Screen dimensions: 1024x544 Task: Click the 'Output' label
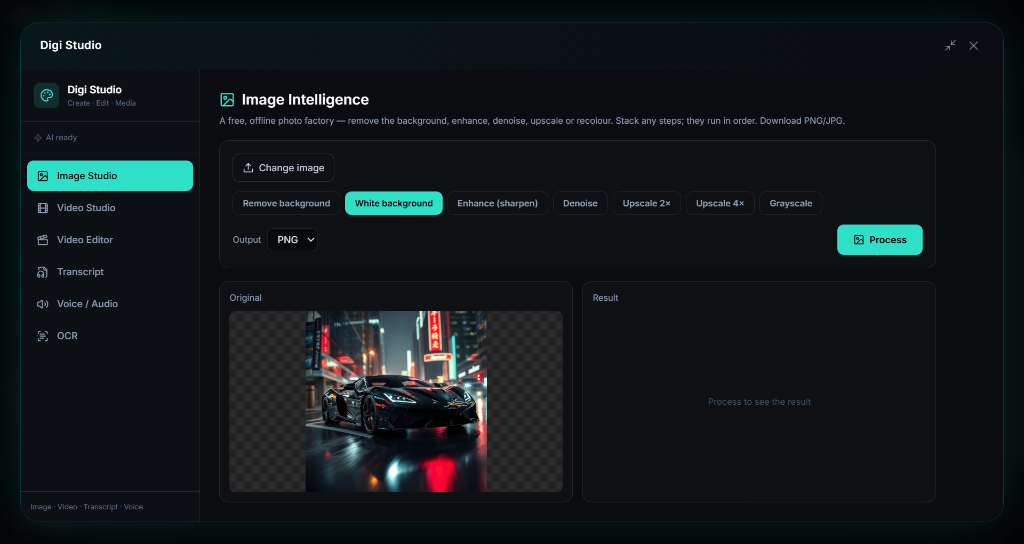click(247, 240)
